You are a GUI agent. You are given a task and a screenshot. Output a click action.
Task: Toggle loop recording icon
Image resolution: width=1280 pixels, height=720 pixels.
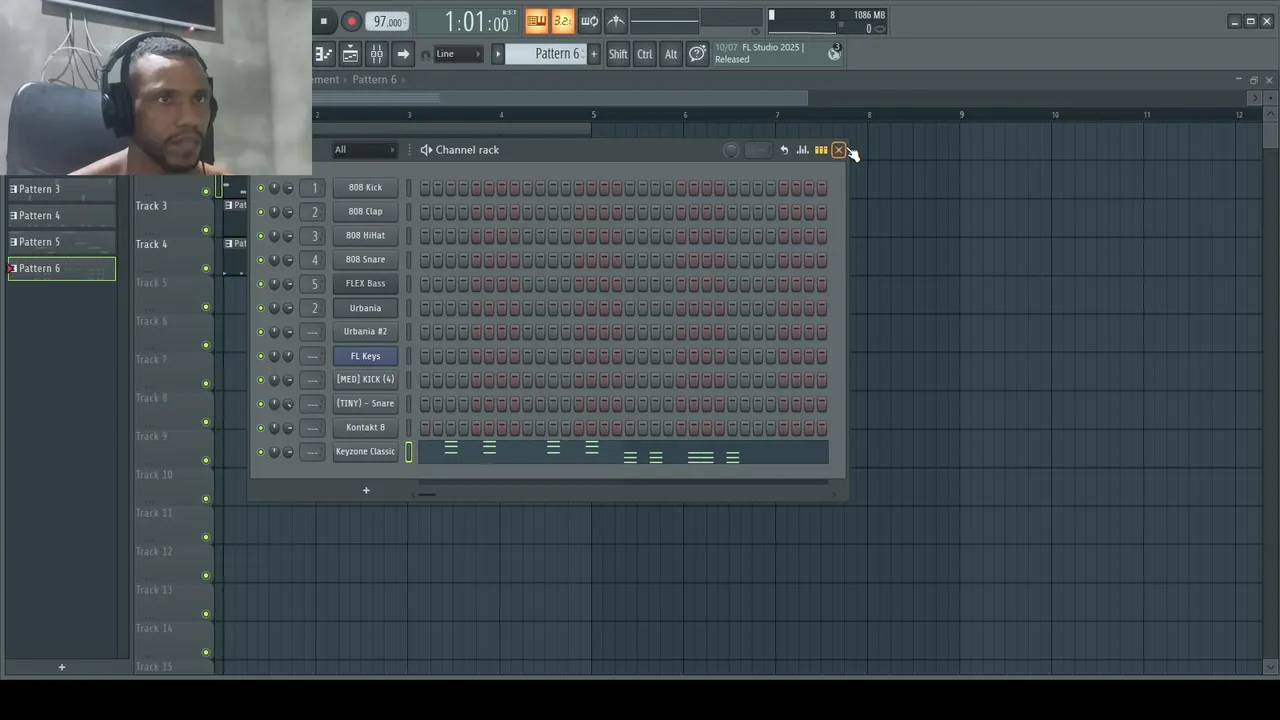589,21
